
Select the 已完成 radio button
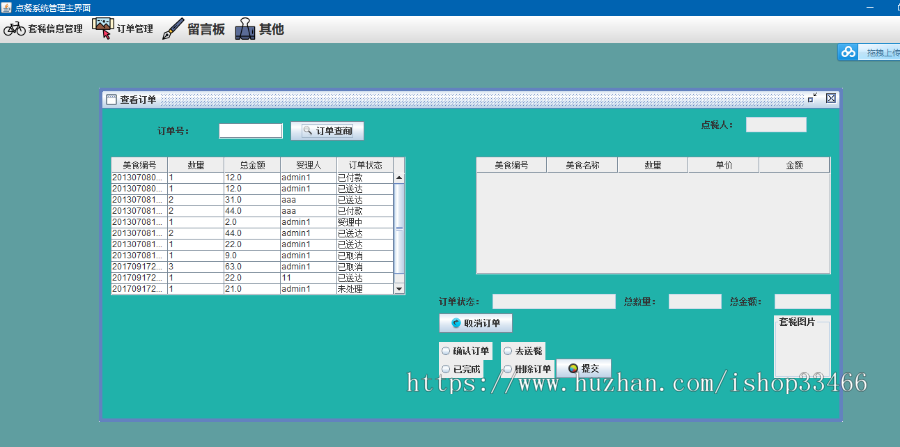tap(461, 369)
